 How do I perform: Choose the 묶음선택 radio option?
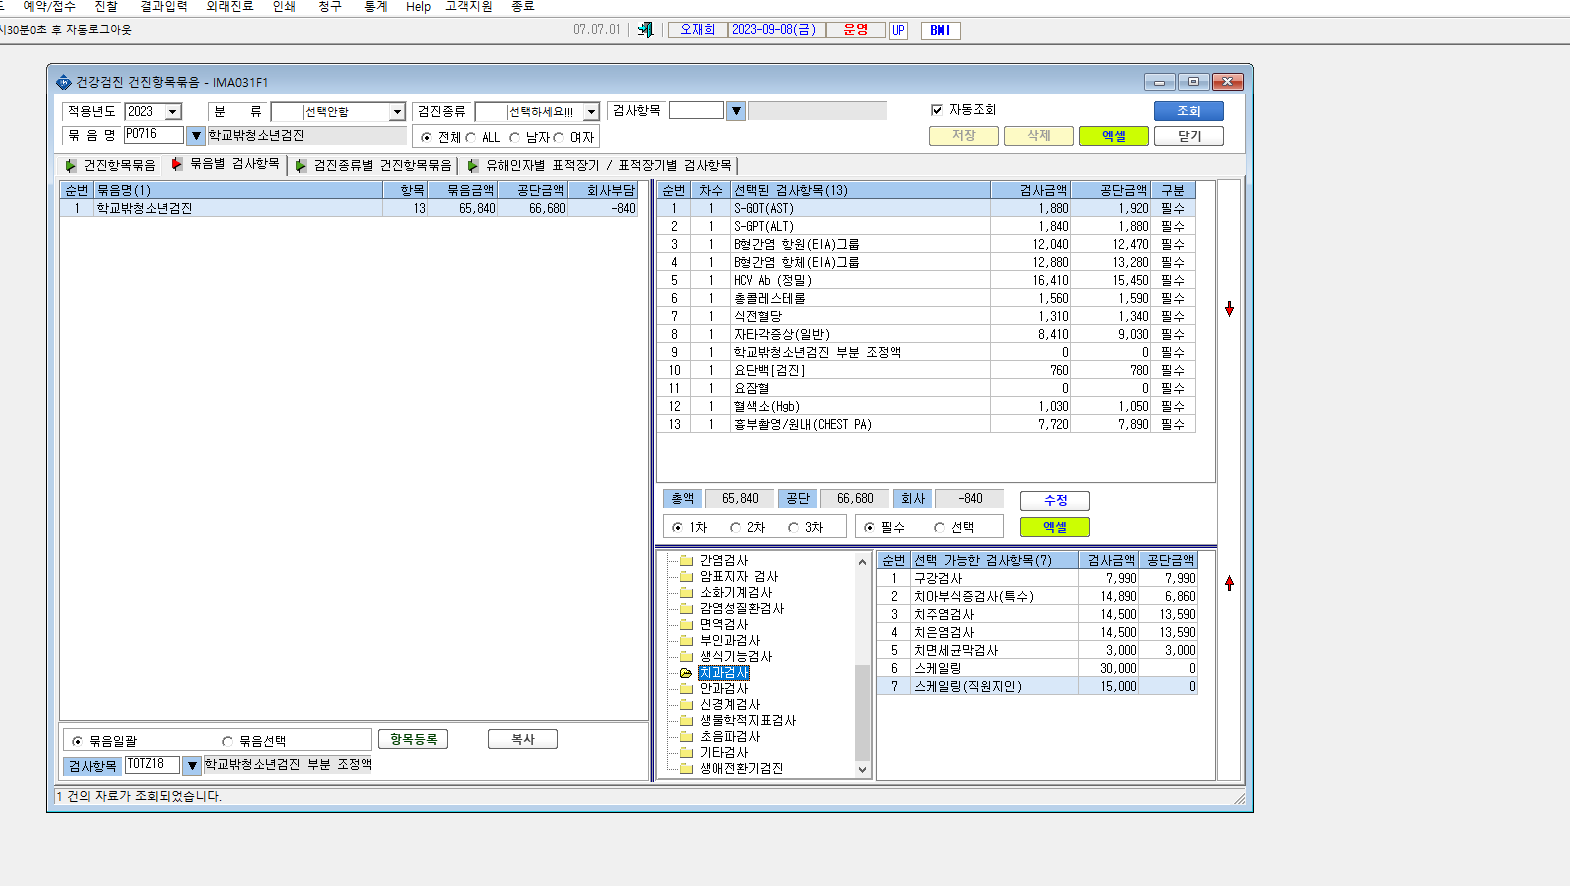pyautogui.click(x=227, y=741)
